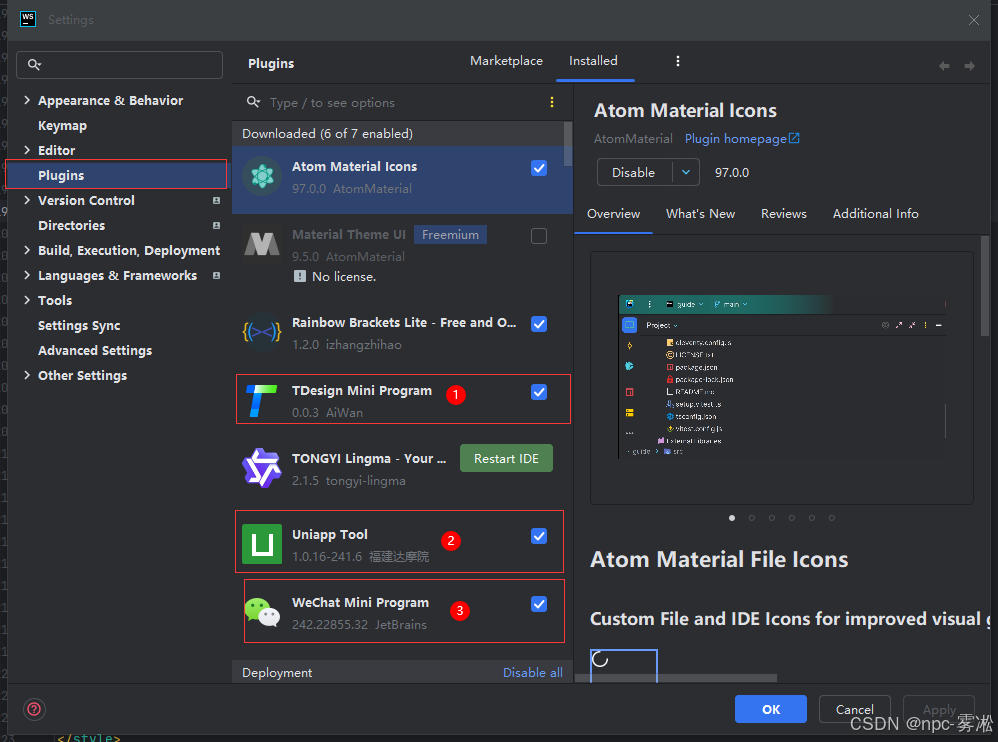Screen dimensions: 998x742
Task: Click the Cancel button
Action: point(854,709)
